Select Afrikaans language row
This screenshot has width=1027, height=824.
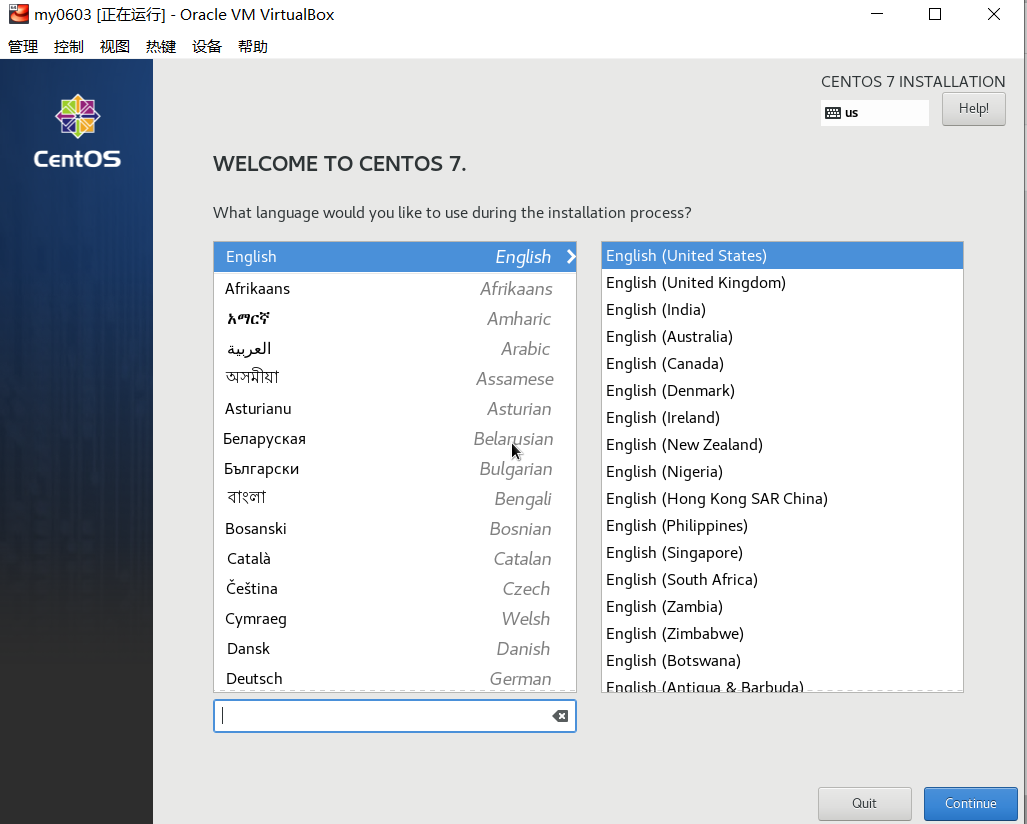(x=395, y=289)
